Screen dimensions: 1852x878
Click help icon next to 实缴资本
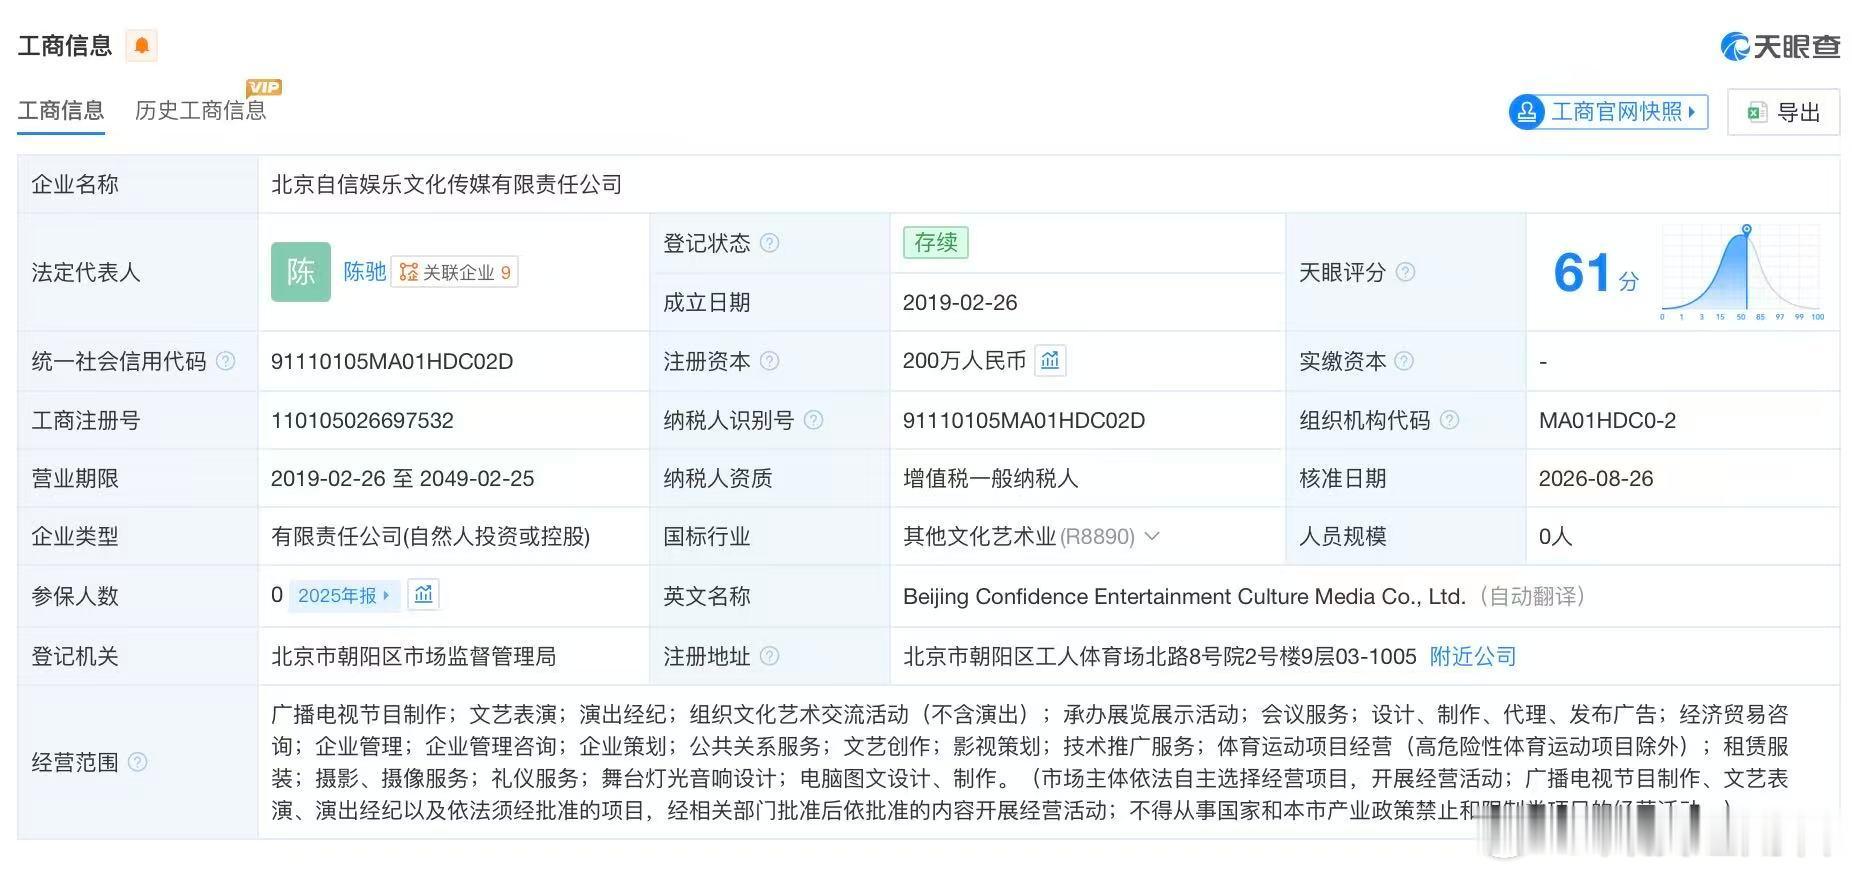(1404, 361)
